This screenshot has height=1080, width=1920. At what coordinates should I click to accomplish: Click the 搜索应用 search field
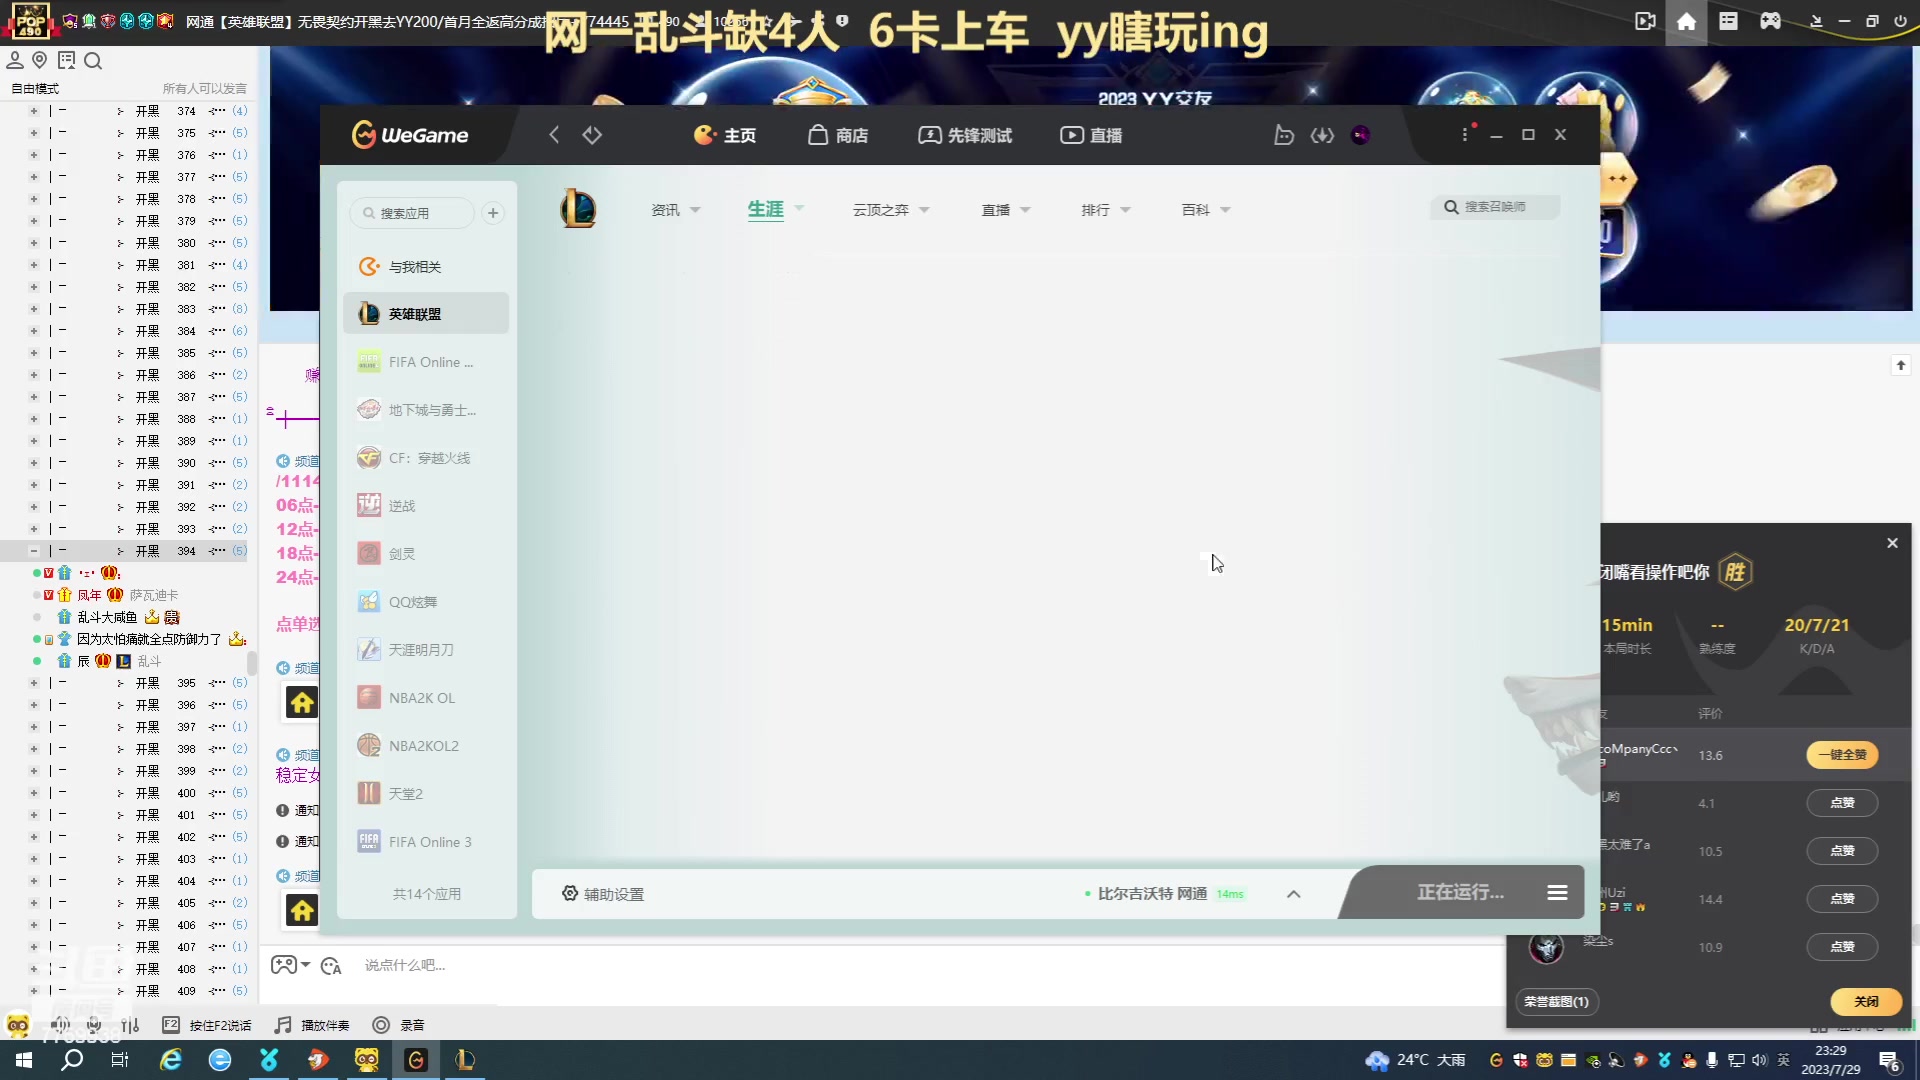[412, 213]
